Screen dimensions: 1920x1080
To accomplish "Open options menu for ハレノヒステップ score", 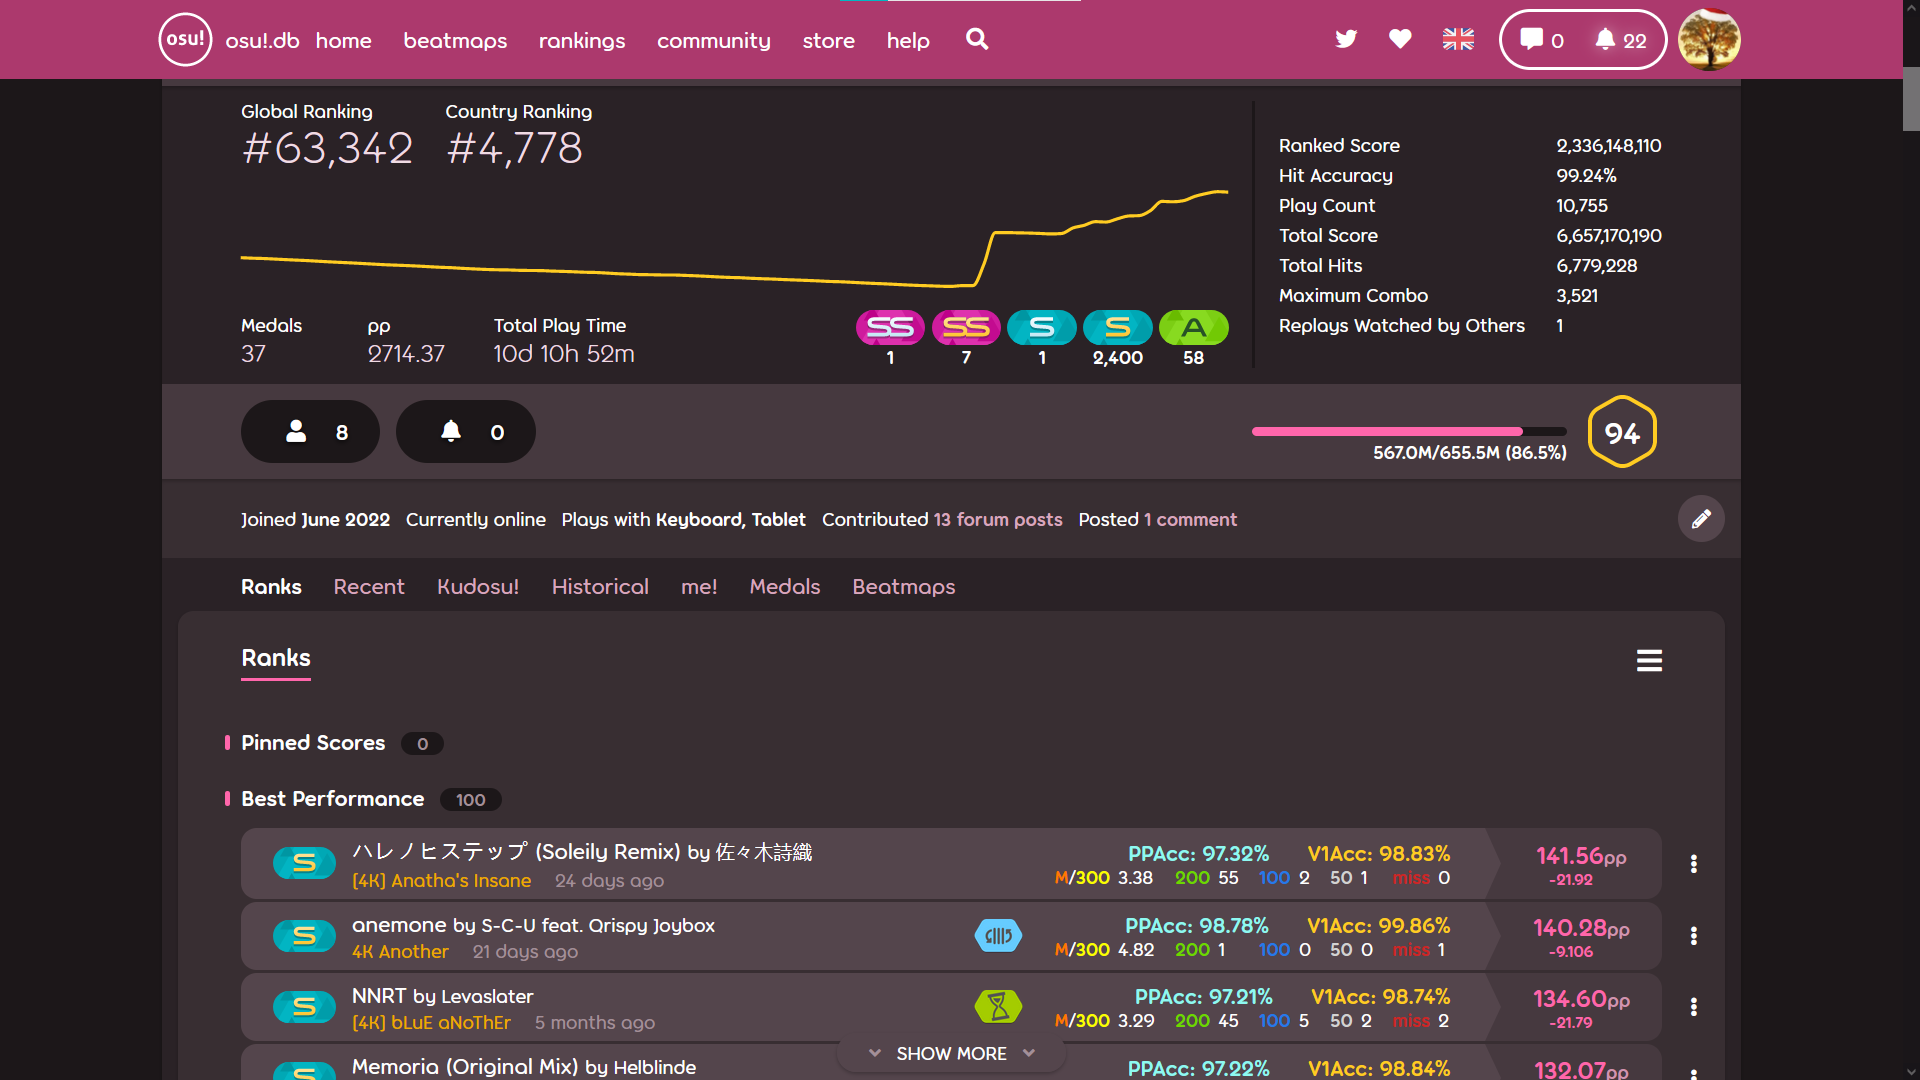I will (x=1693, y=864).
